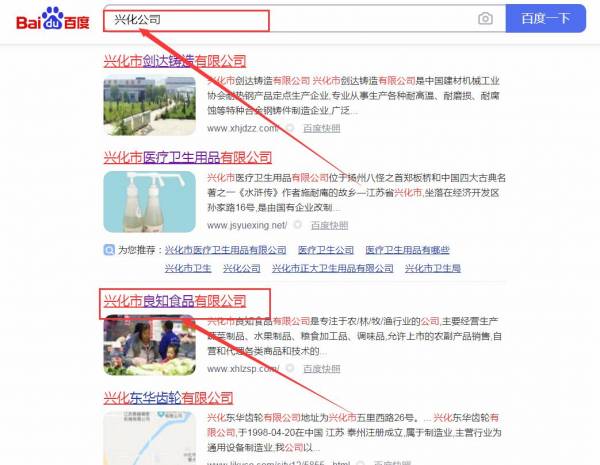Select recommended search 兴化市卫生局
The image size is (600, 465).
pos(433,268)
